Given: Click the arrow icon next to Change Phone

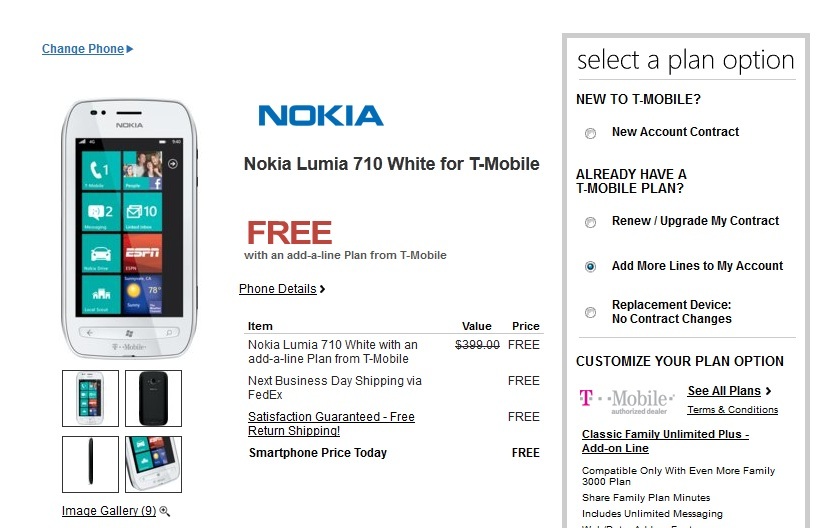Looking at the screenshot, I should pyautogui.click(x=130, y=49).
